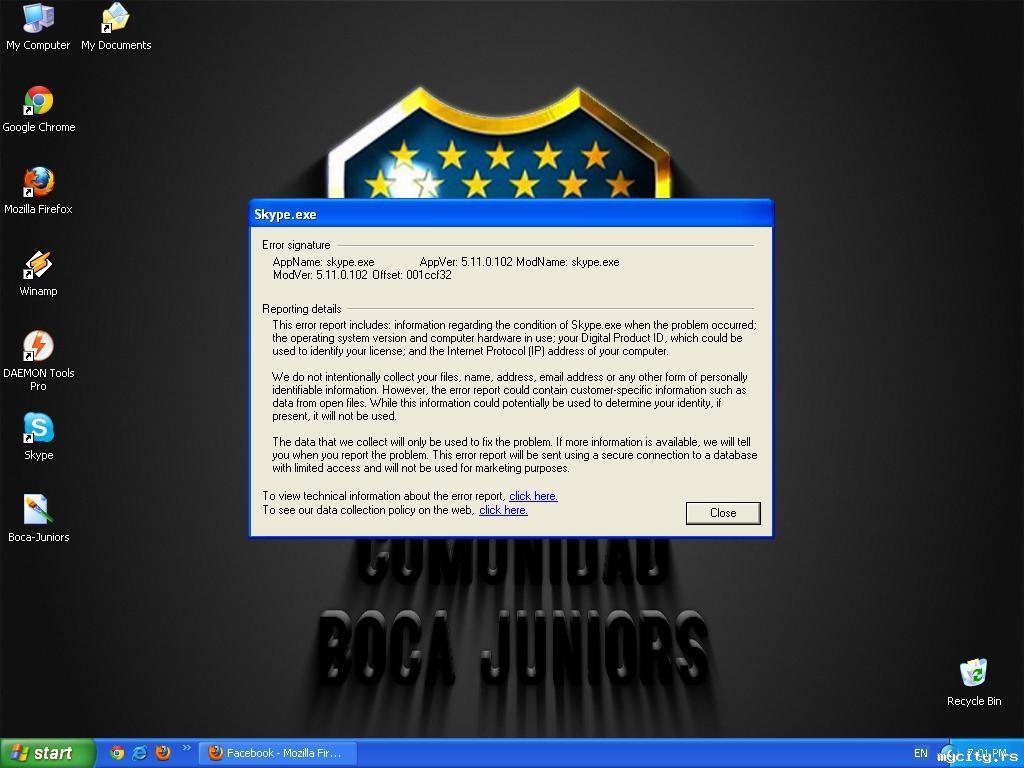Select the Google Chrome desktop shortcut
The height and width of the screenshot is (768, 1024).
pyautogui.click(x=39, y=110)
